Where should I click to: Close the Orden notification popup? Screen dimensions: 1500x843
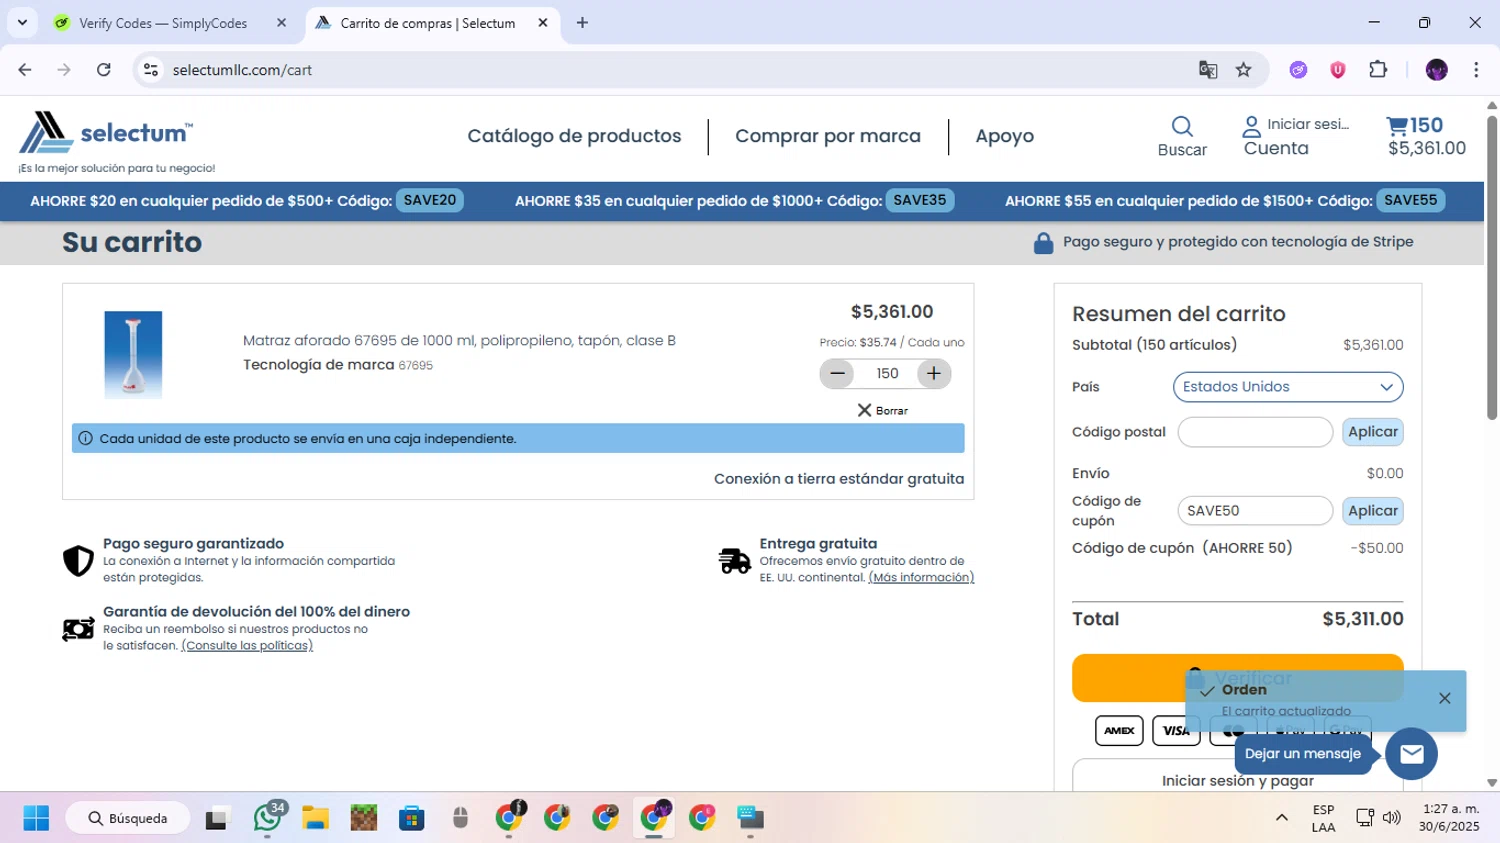[x=1444, y=698]
